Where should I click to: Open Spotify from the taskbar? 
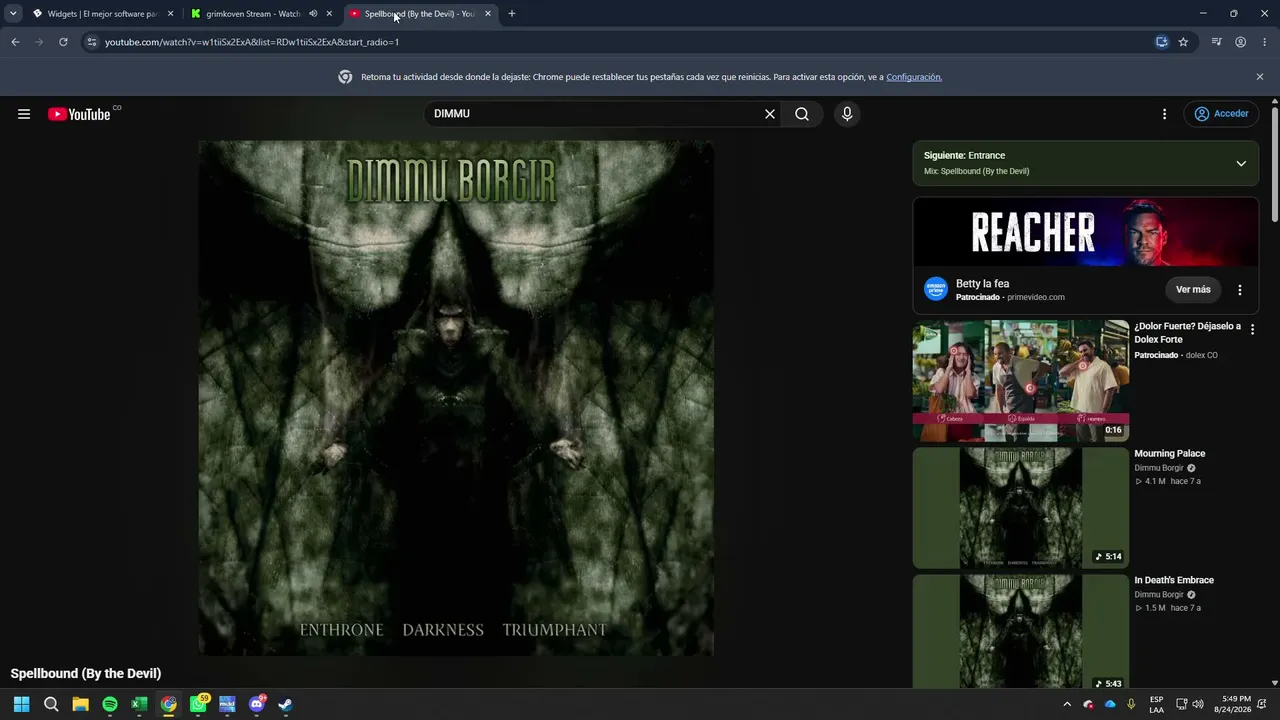click(x=110, y=704)
